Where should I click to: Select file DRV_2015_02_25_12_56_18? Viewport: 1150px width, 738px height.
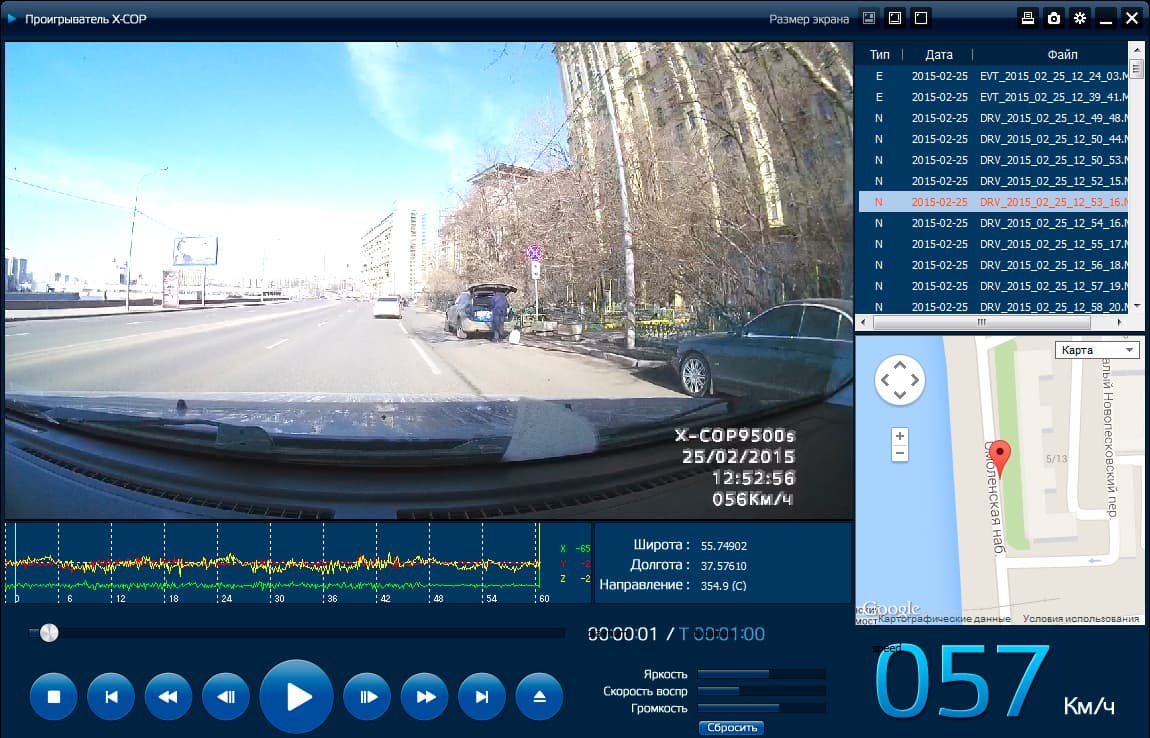[993, 265]
